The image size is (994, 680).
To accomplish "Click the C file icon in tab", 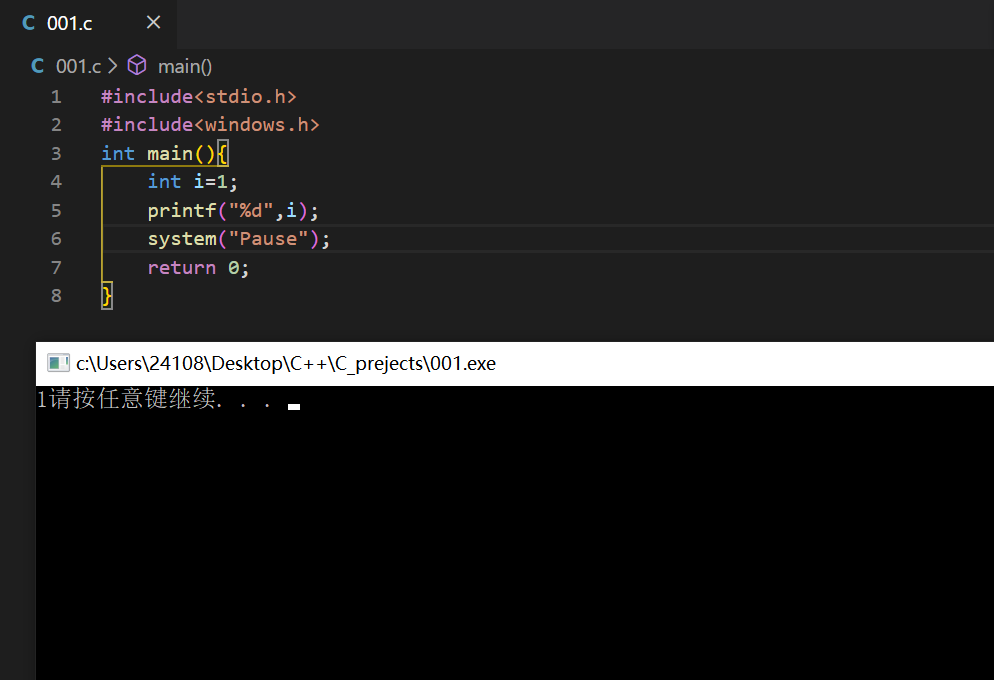I will coord(29,23).
